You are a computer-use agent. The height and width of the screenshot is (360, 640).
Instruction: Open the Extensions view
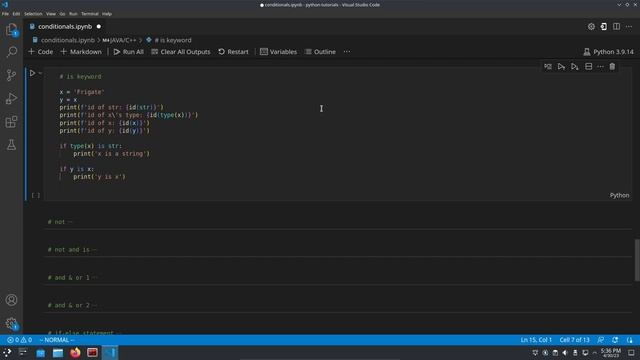pyautogui.click(x=11, y=122)
